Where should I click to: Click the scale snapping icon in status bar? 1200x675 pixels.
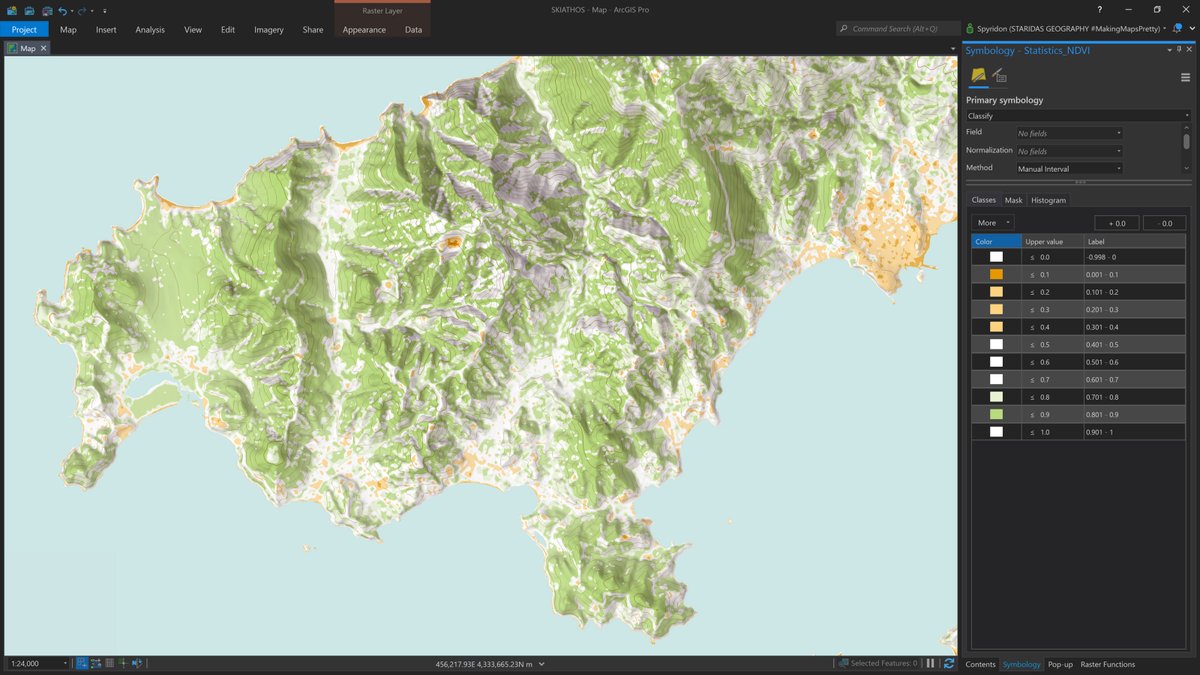pyautogui.click(x=82, y=663)
